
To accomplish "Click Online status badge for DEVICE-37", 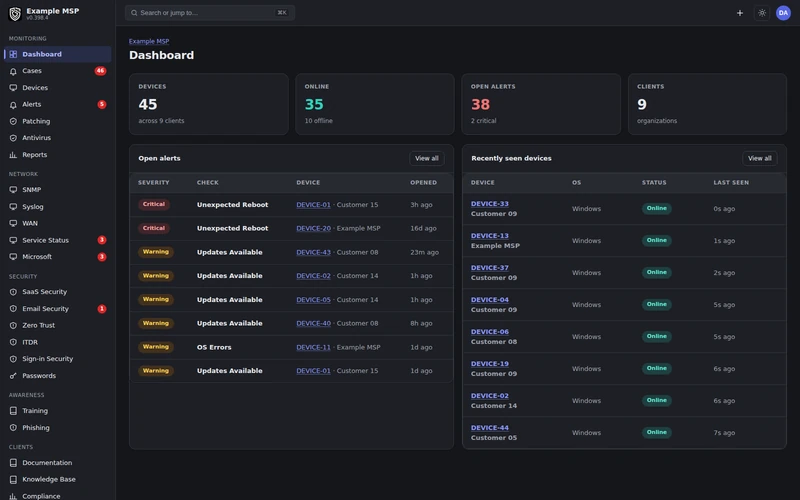I will pyautogui.click(x=657, y=272).
